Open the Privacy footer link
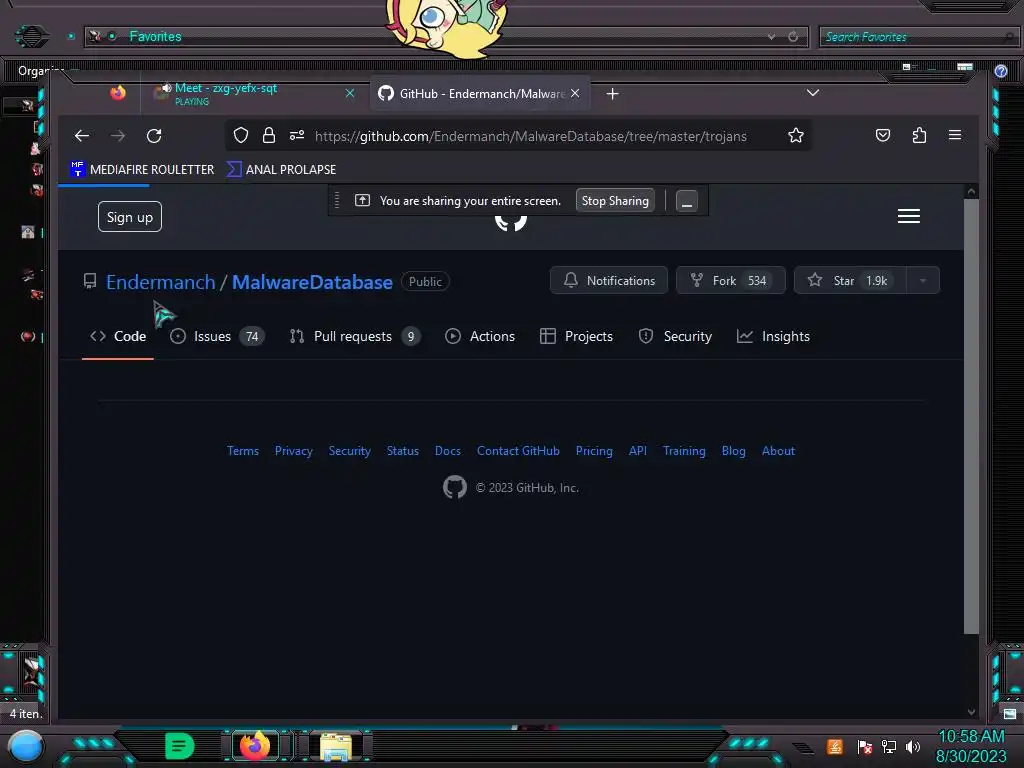The width and height of the screenshot is (1024, 768). tap(293, 451)
